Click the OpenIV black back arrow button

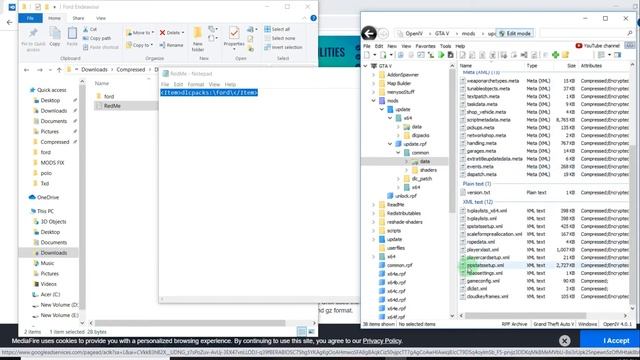pyautogui.click(x=369, y=33)
